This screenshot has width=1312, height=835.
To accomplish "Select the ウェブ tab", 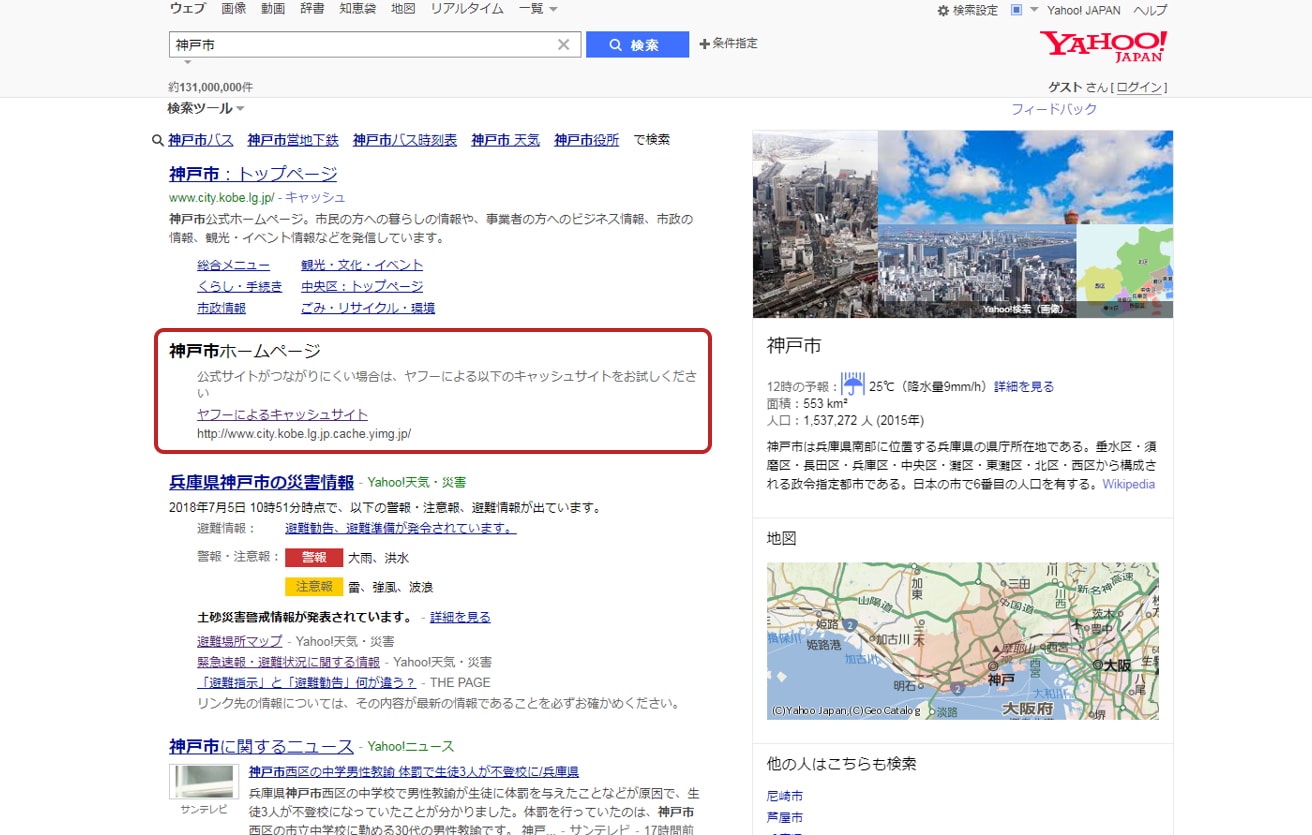I will click(188, 9).
